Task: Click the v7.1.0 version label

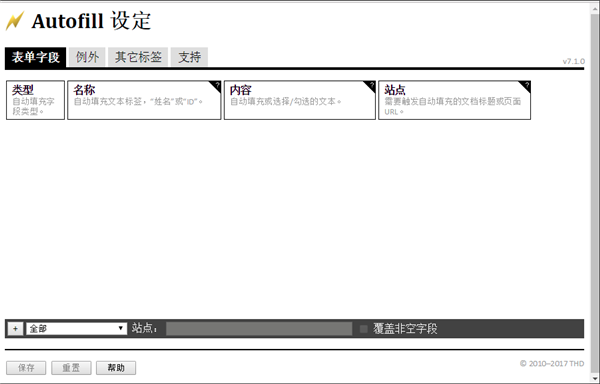Action: 574,61
